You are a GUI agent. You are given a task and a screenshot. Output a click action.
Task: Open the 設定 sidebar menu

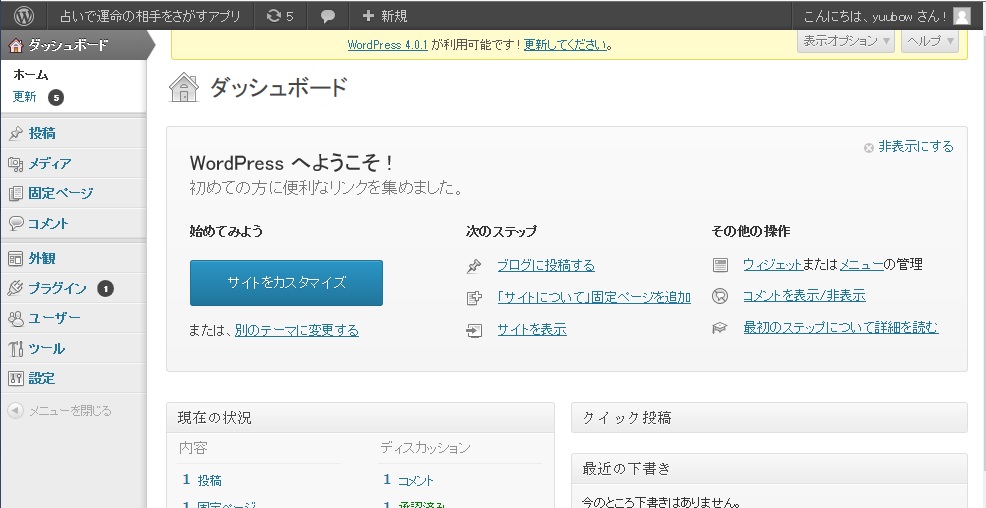point(74,378)
